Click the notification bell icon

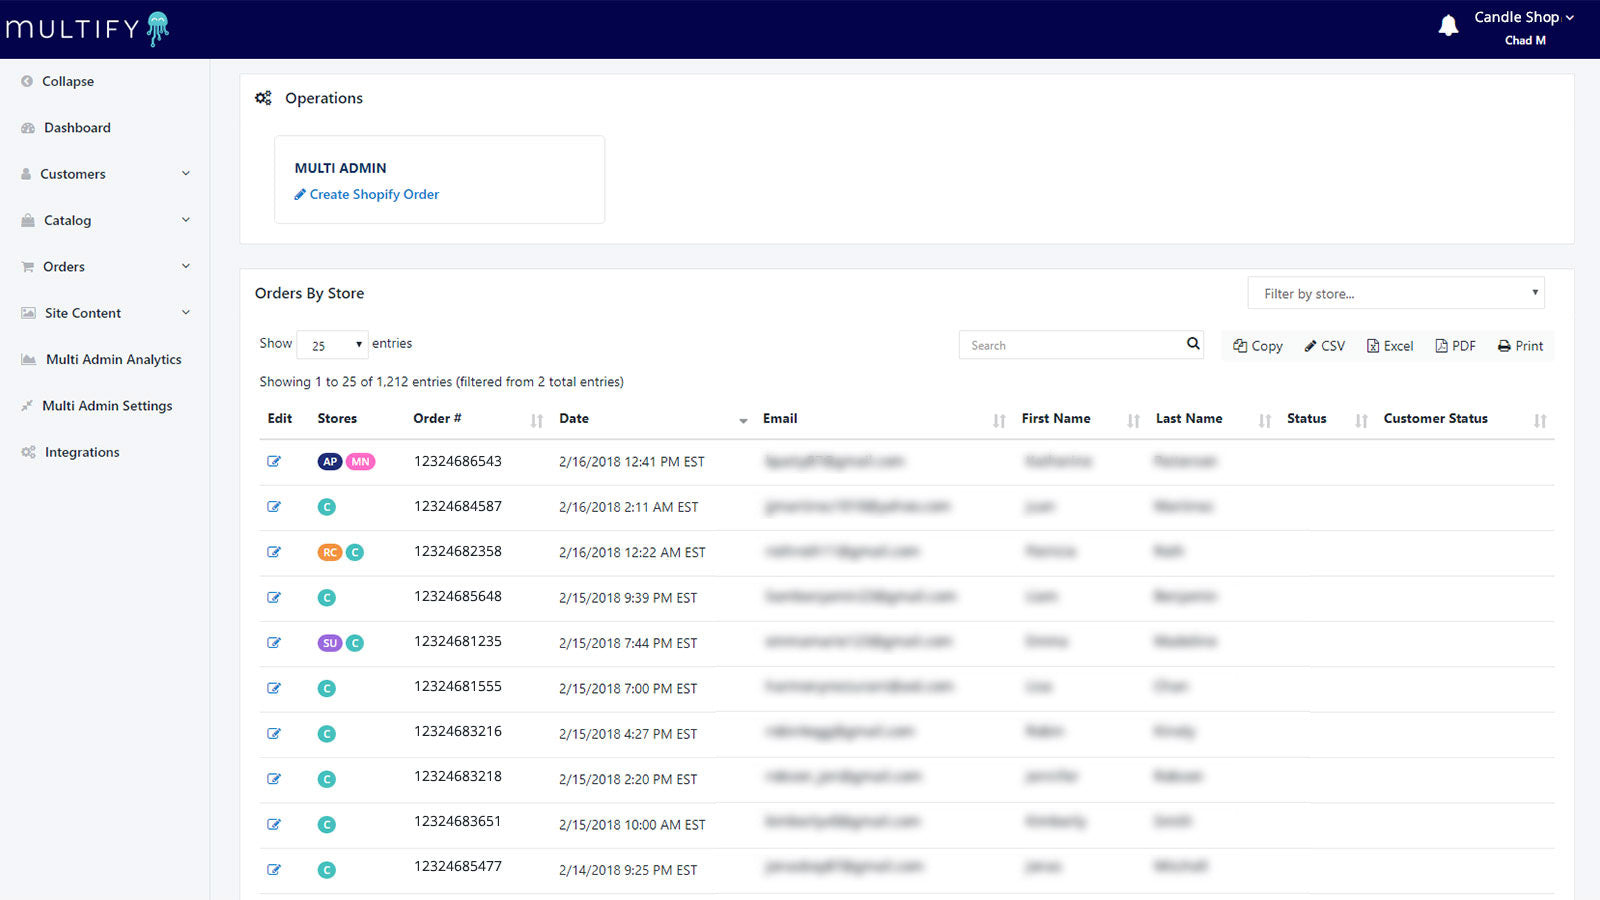click(x=1449, y=24)
